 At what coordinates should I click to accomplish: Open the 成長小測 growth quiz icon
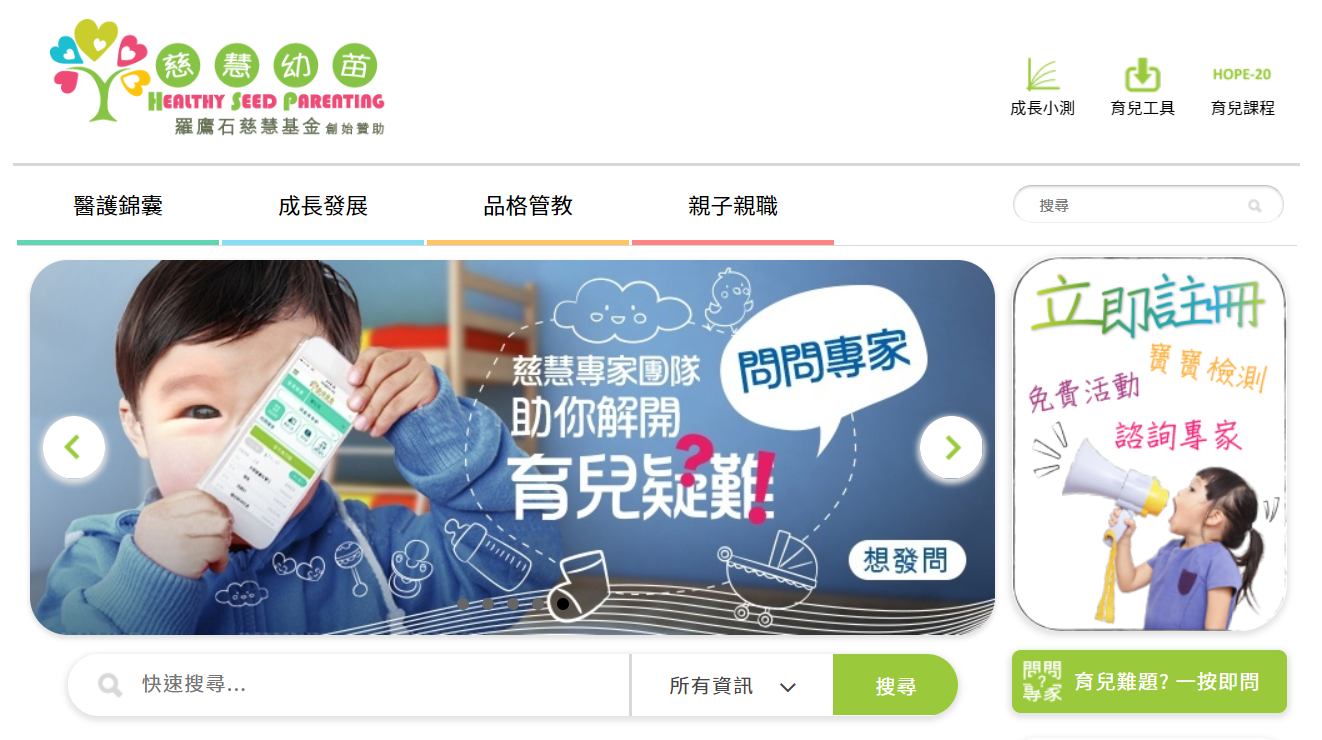[x=1042, y=87]
